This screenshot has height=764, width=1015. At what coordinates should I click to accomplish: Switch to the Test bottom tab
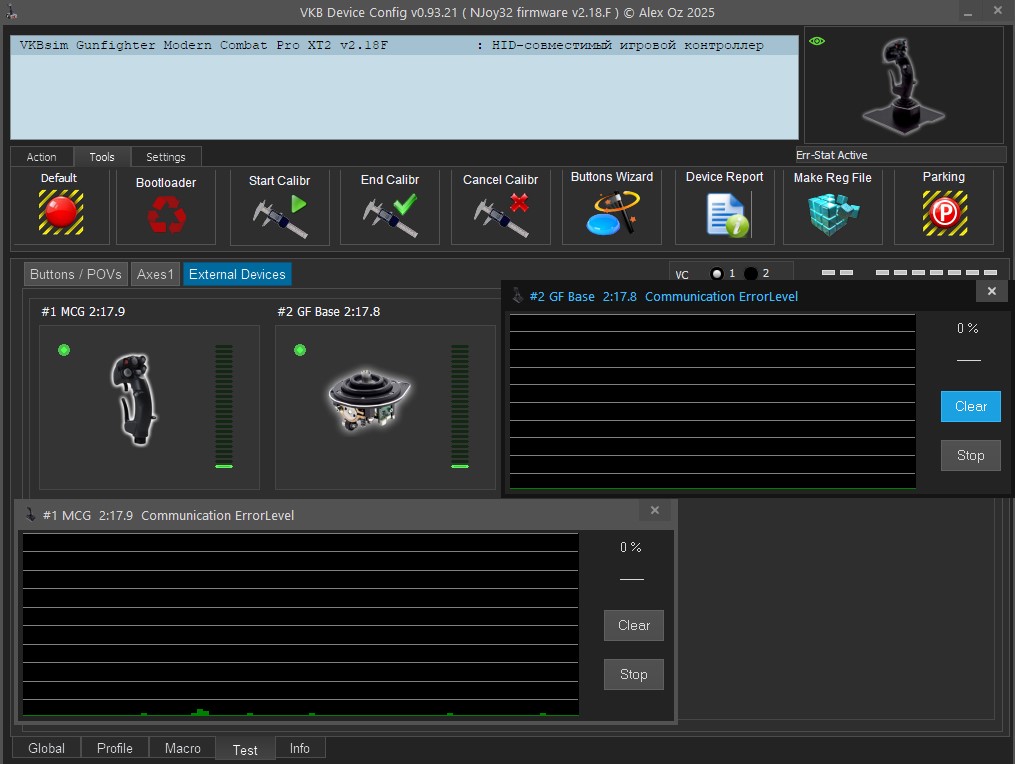[x=245, y=749]
